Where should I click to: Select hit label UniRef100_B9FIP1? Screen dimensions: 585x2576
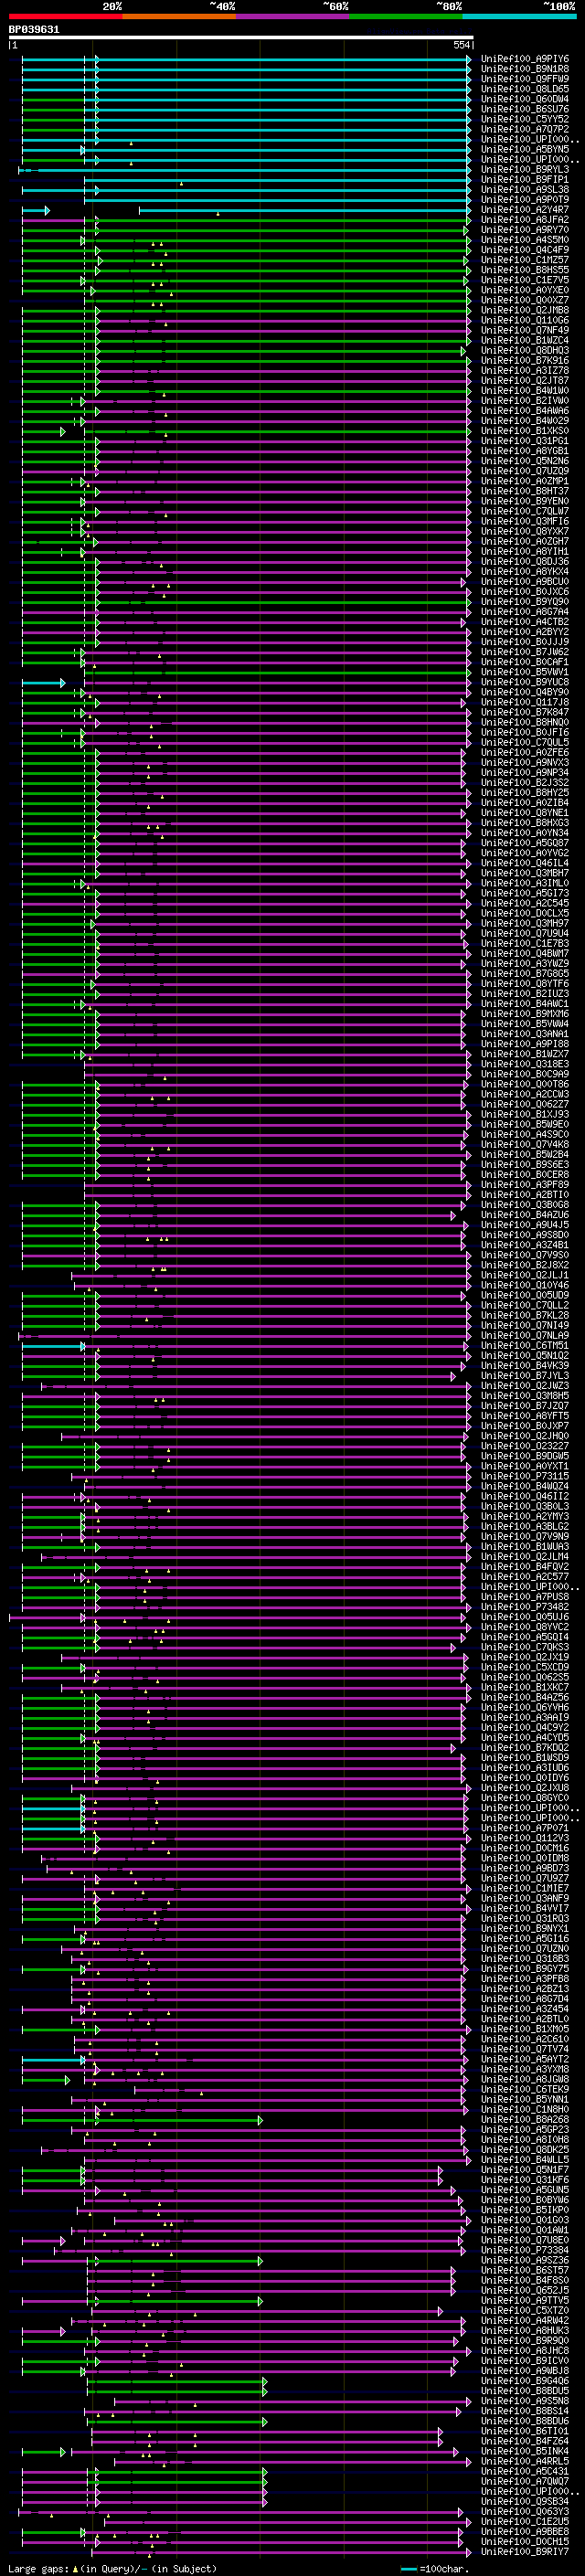point(524,179)
